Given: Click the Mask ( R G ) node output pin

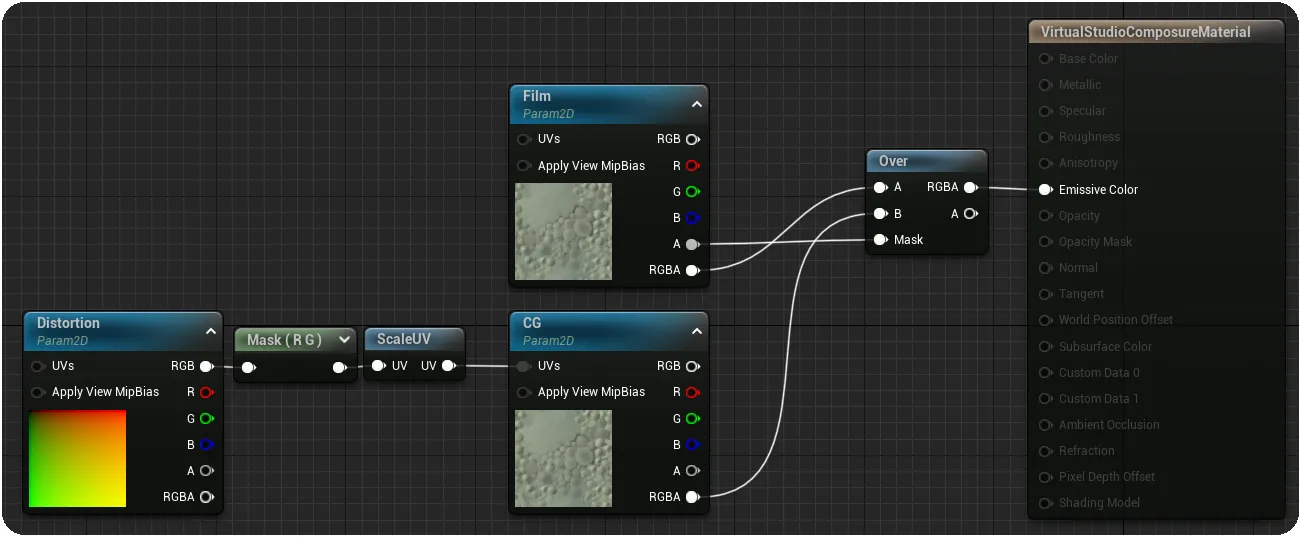Looking at the screenshot, I should click(340, 367).
